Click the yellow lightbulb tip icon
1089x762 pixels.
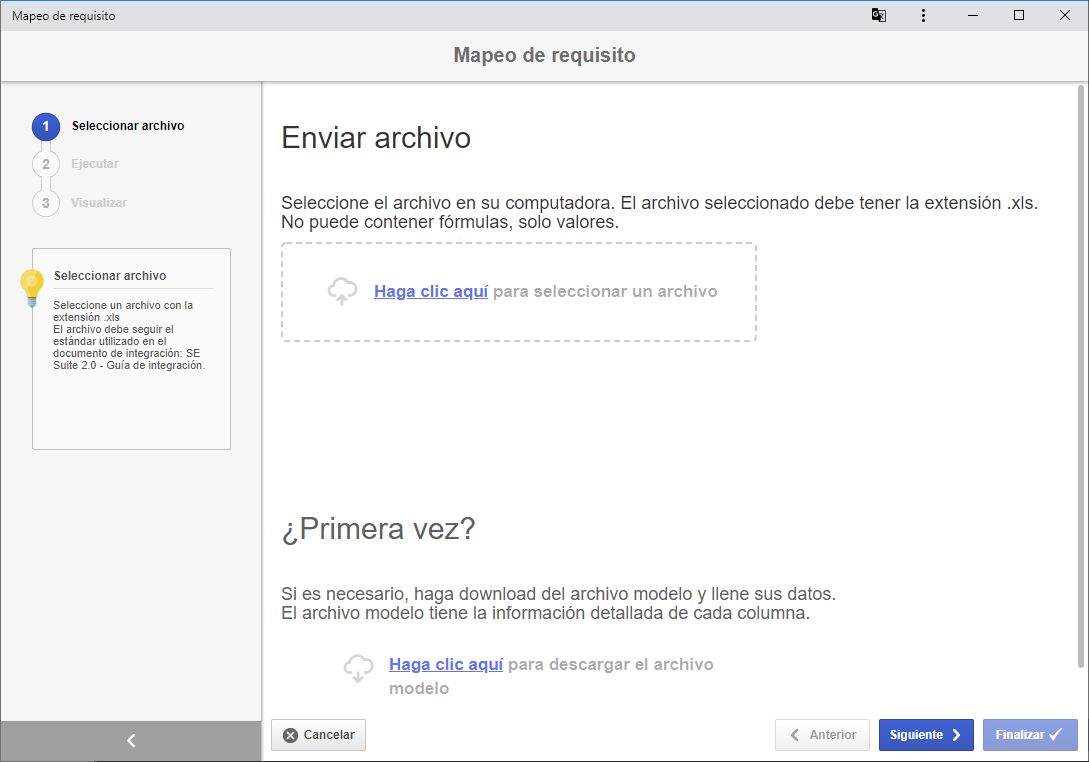pos(32,288)
